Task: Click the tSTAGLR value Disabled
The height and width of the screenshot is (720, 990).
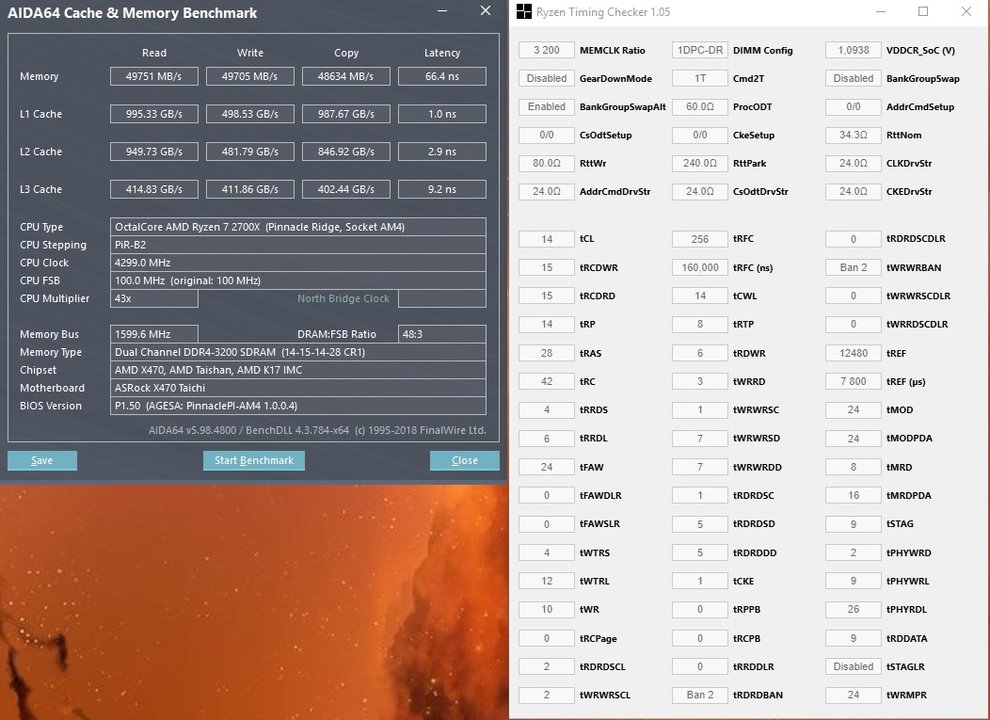Action: click(x=853, y=666)
